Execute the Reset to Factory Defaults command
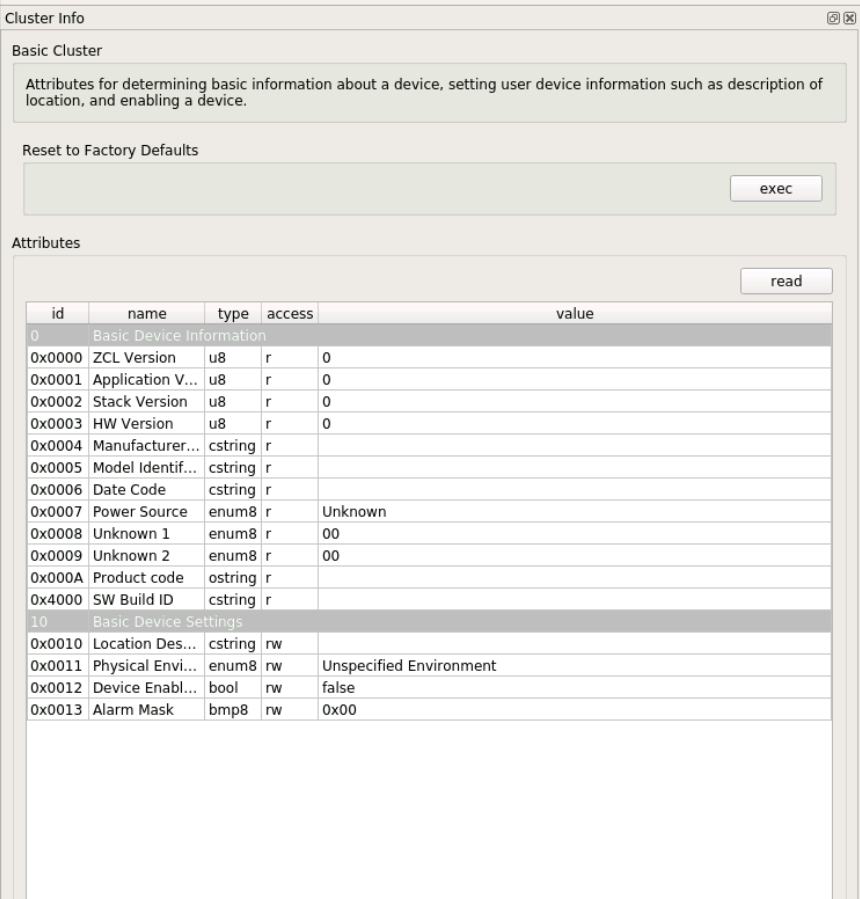This screenshot has height=899, width=860. click(x=776, y=188)
